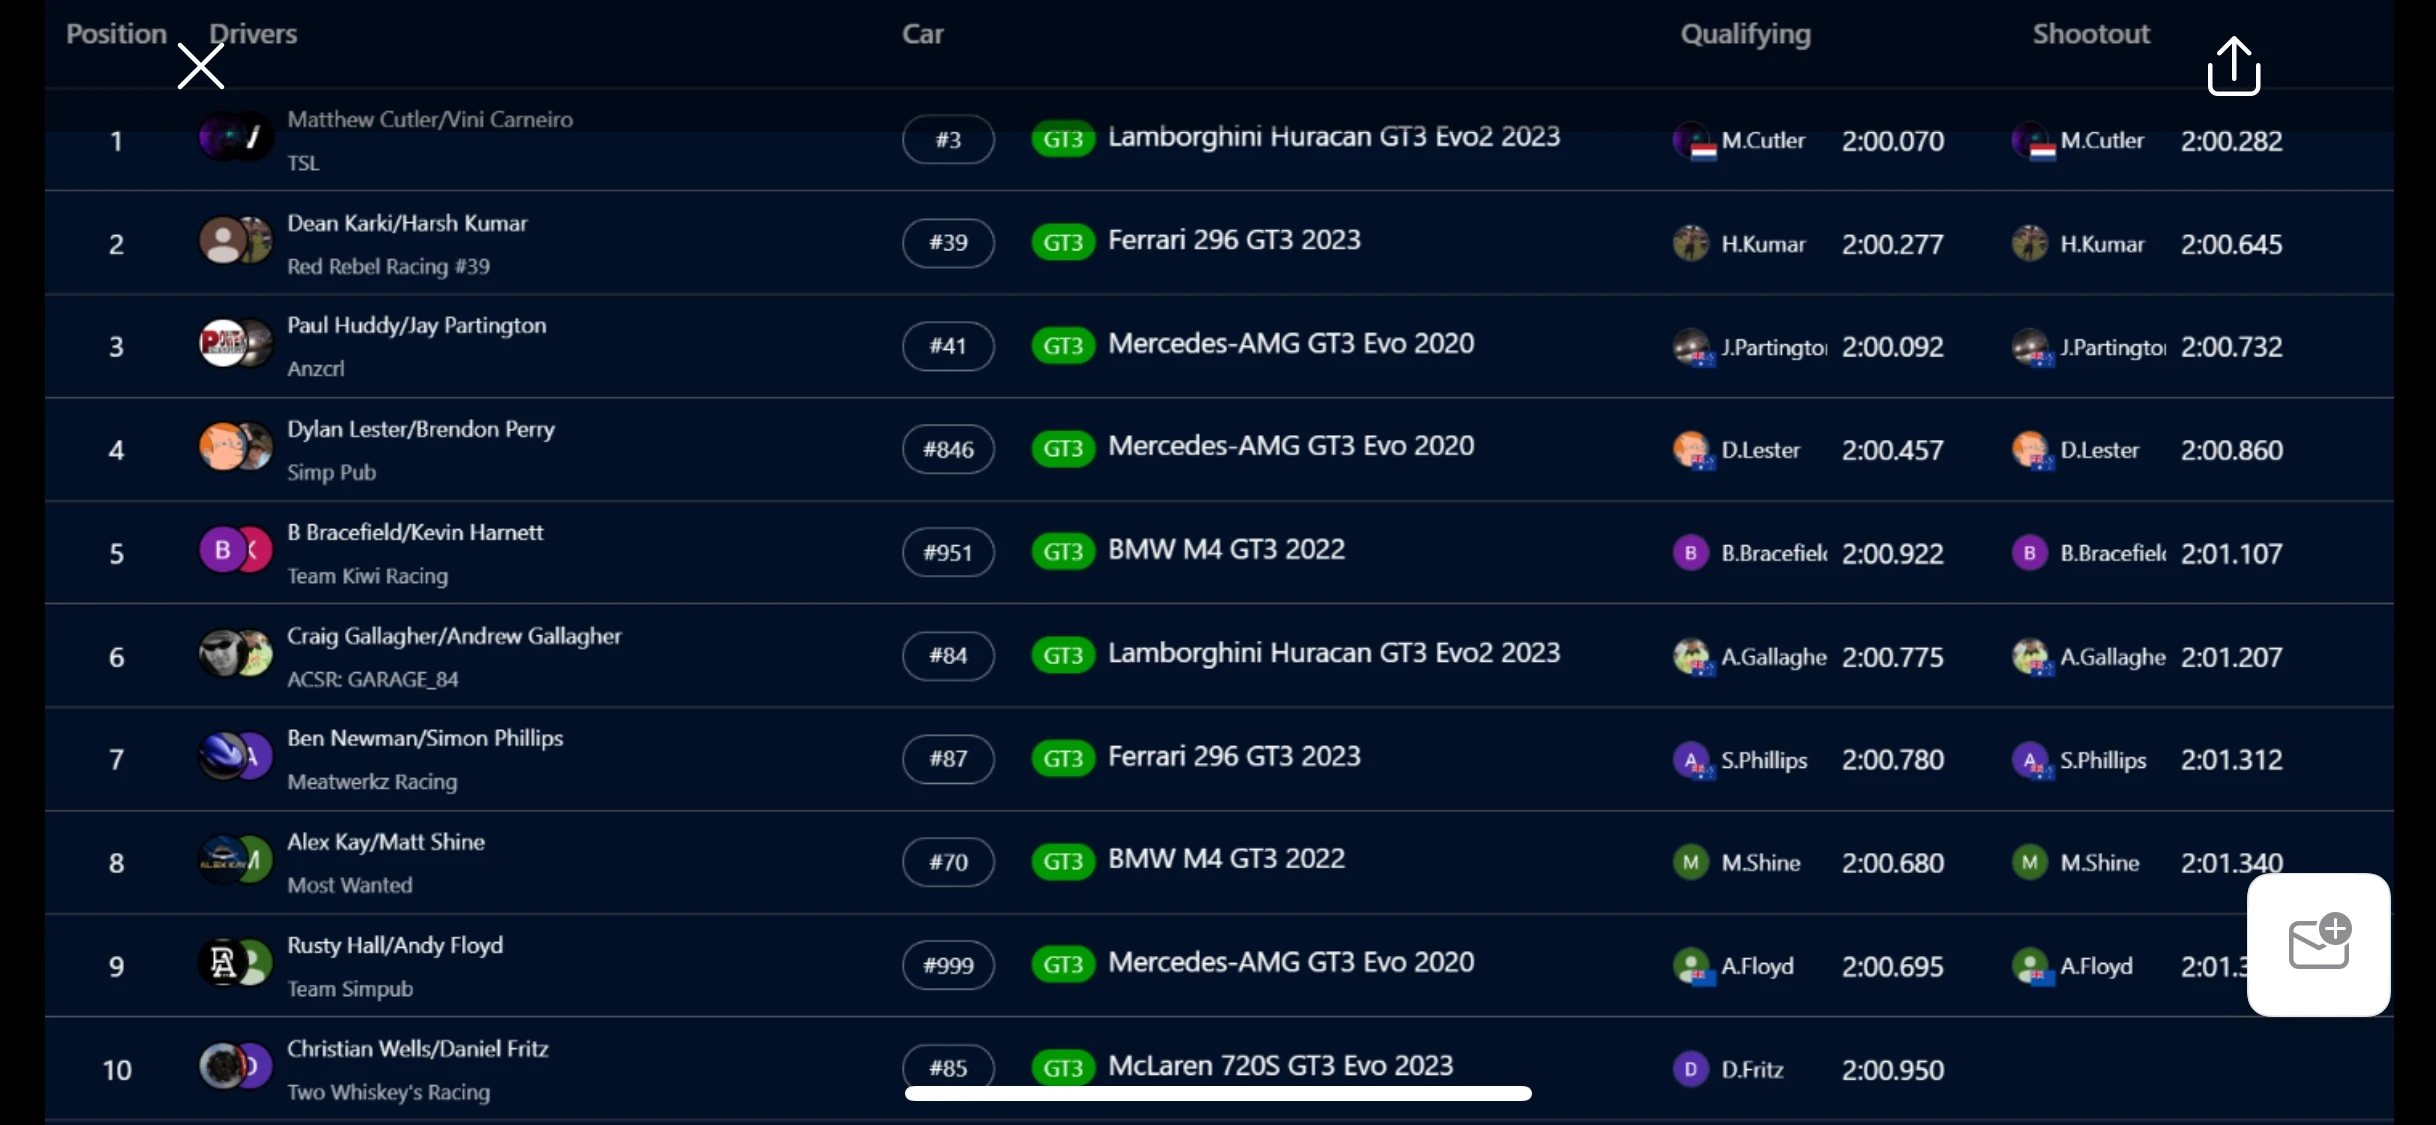This screenshot has height=1125, width=2436.
Task: Select team name Team Kiwi Racing
Action: [x=367, y=576]
